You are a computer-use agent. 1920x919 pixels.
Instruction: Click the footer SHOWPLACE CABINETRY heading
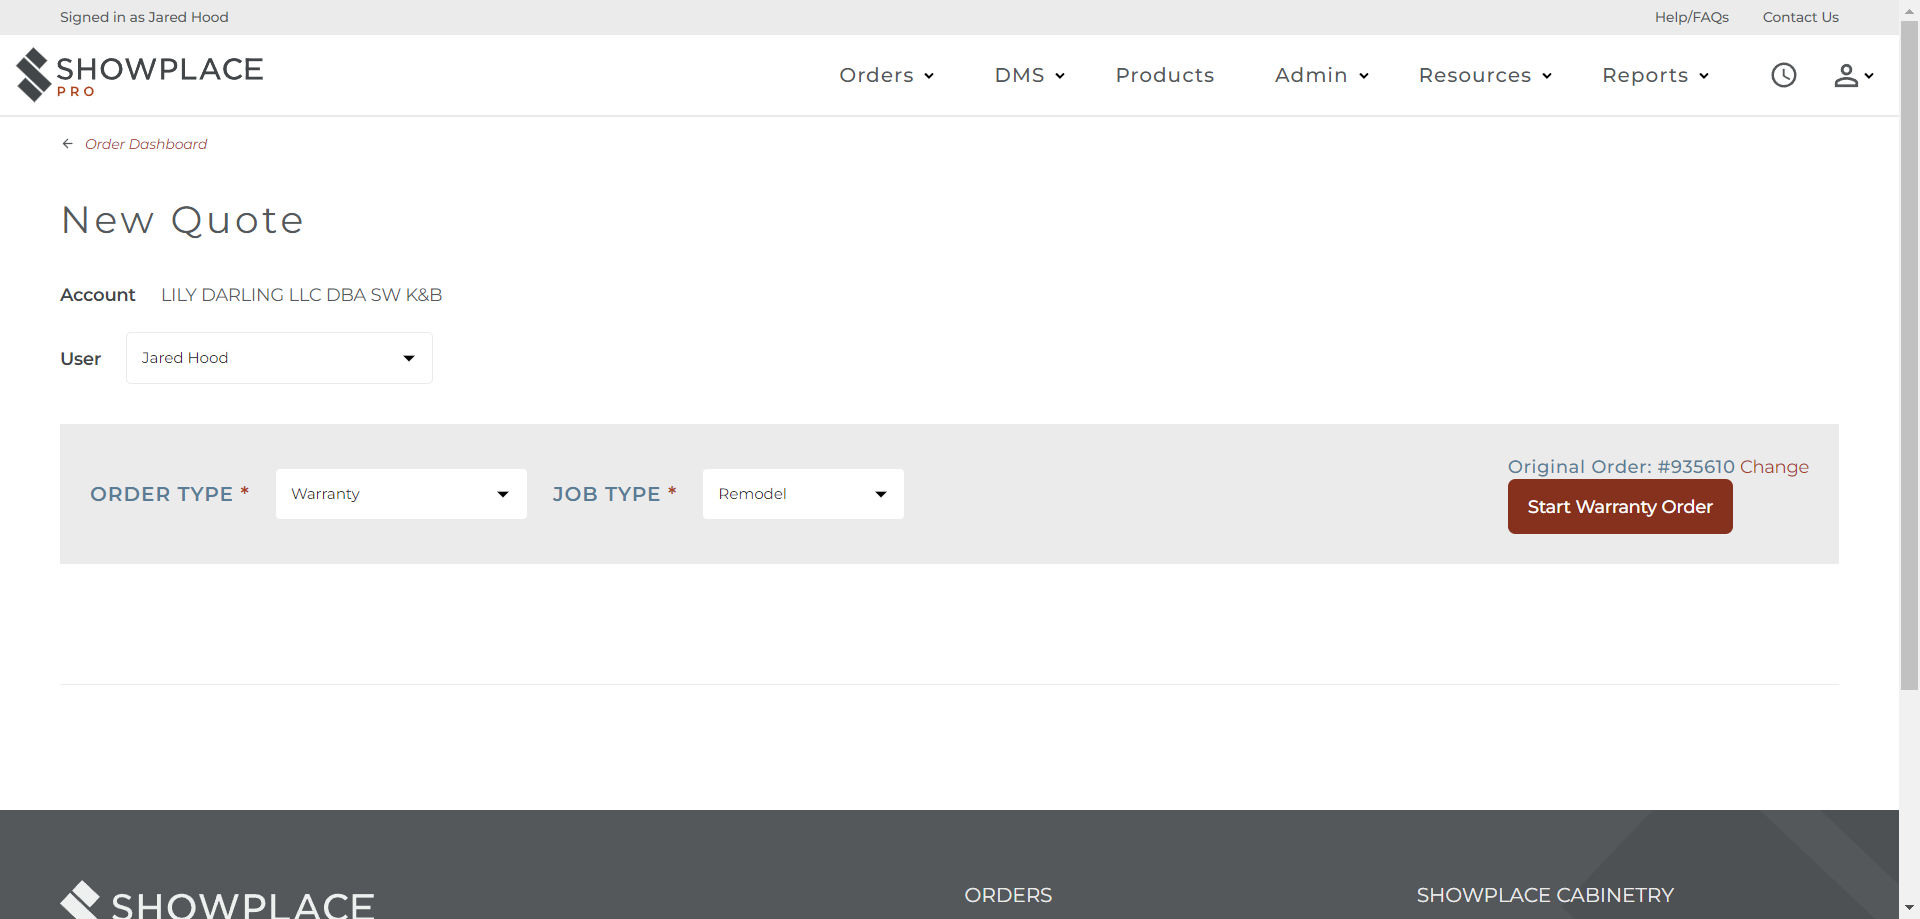(x=1545, y=895)
